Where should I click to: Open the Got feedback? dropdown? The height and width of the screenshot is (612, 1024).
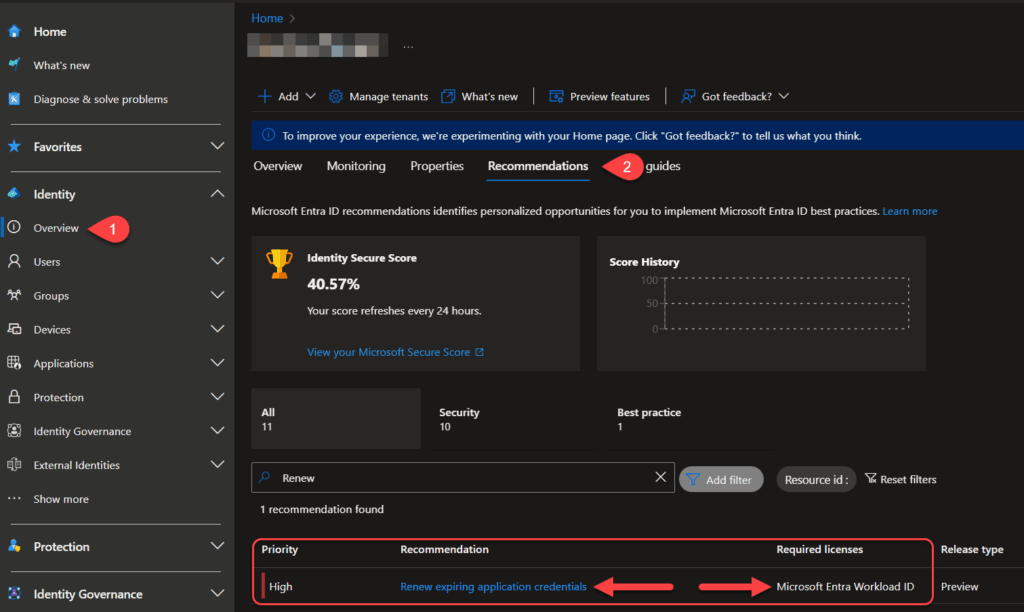tap(735, 97)
